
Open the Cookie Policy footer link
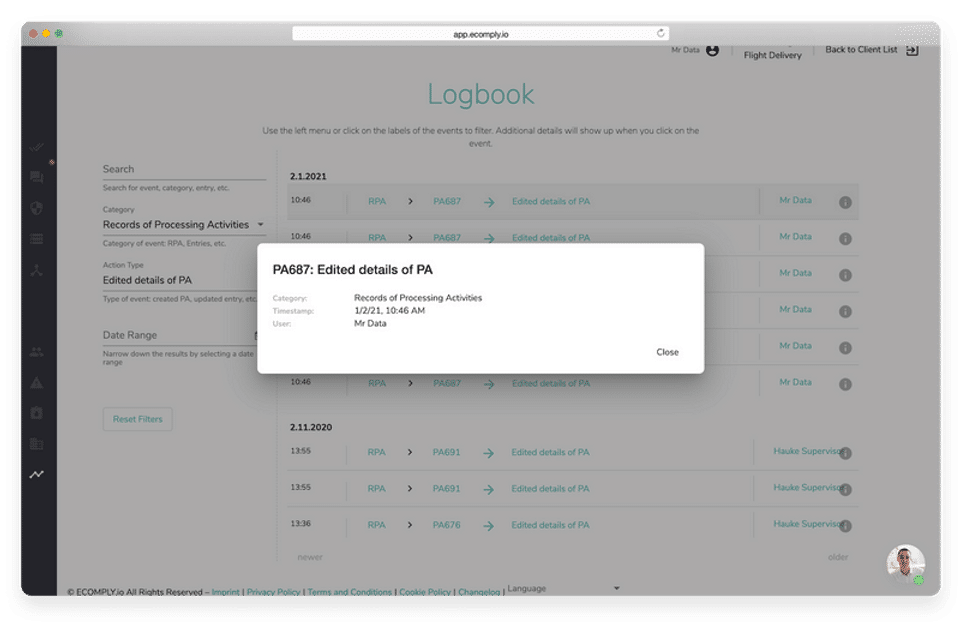point(425,592)
